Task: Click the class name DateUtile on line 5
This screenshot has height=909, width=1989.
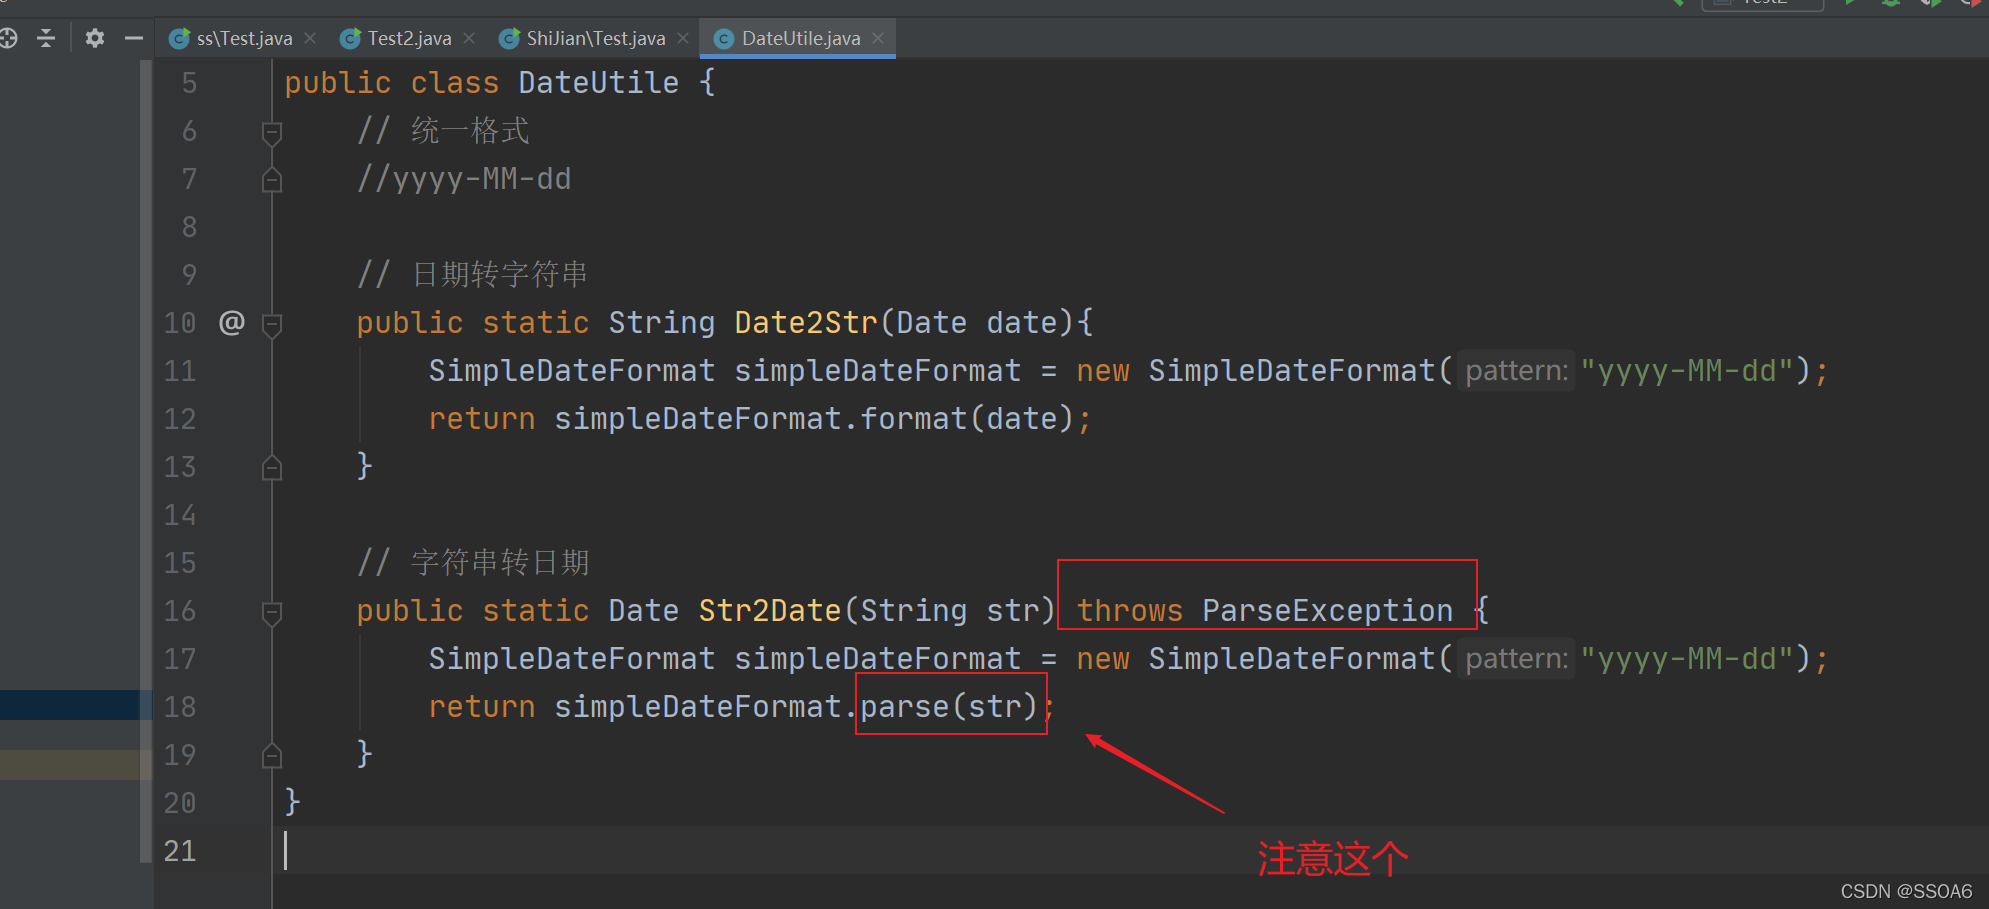Action: click(x=598, y=82)
